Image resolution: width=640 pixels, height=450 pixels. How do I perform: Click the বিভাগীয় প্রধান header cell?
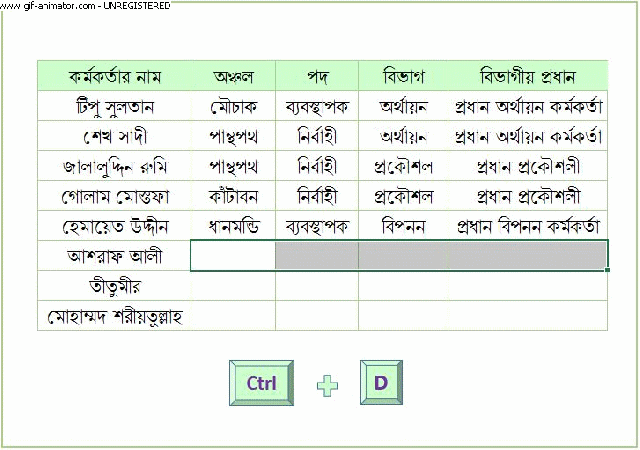pyautogui.click(x=527, y=76)
